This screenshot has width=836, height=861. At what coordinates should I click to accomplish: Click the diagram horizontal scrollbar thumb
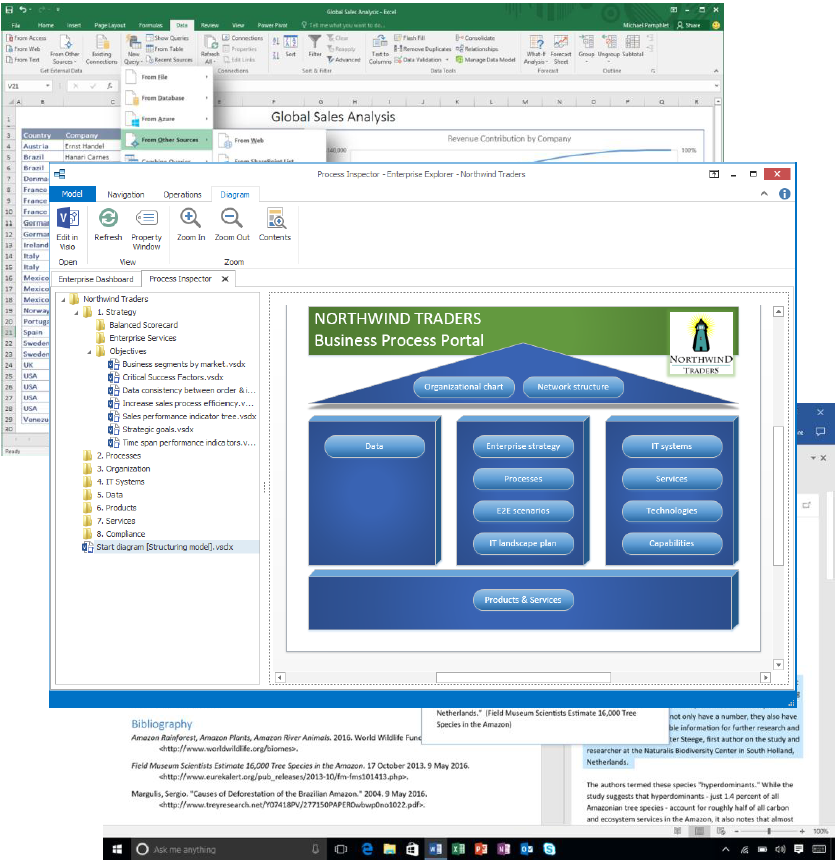click(x=523, y=678)
